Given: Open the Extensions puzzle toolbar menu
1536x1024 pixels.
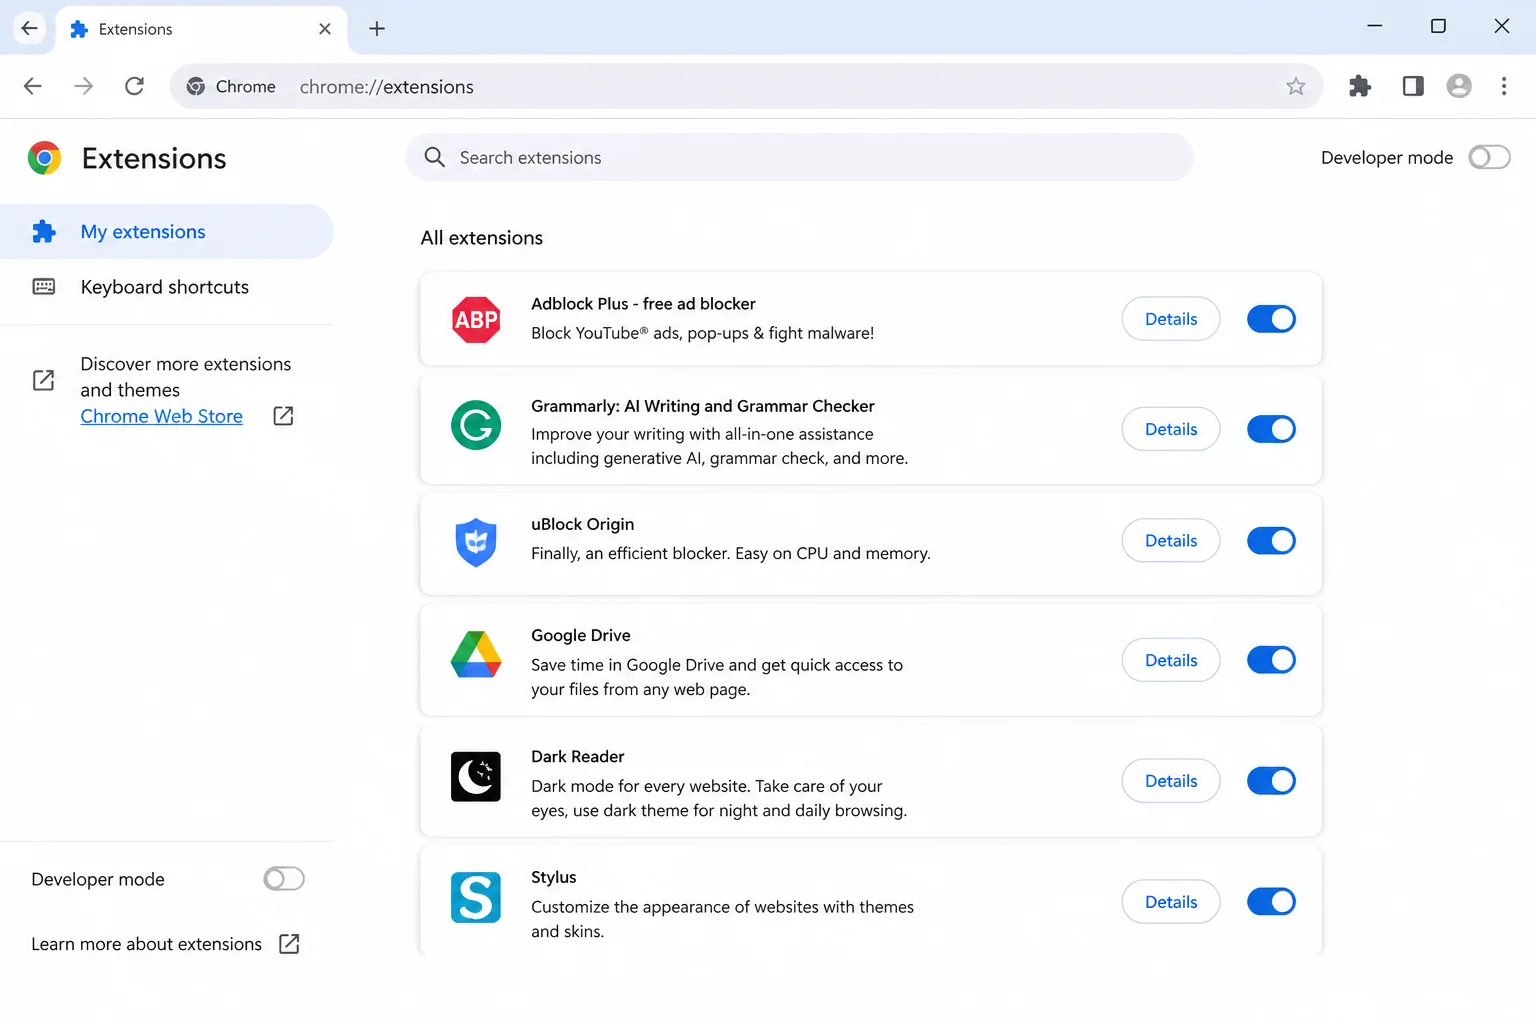Looking at the screenshot, I should (1360, 86).
